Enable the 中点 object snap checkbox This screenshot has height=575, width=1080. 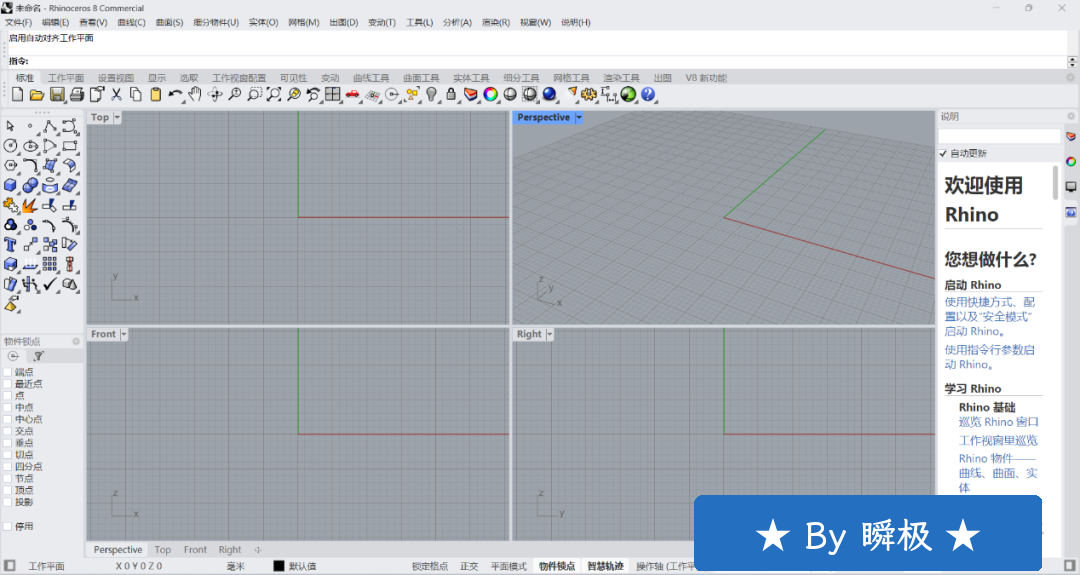click(x=8, y=408)
